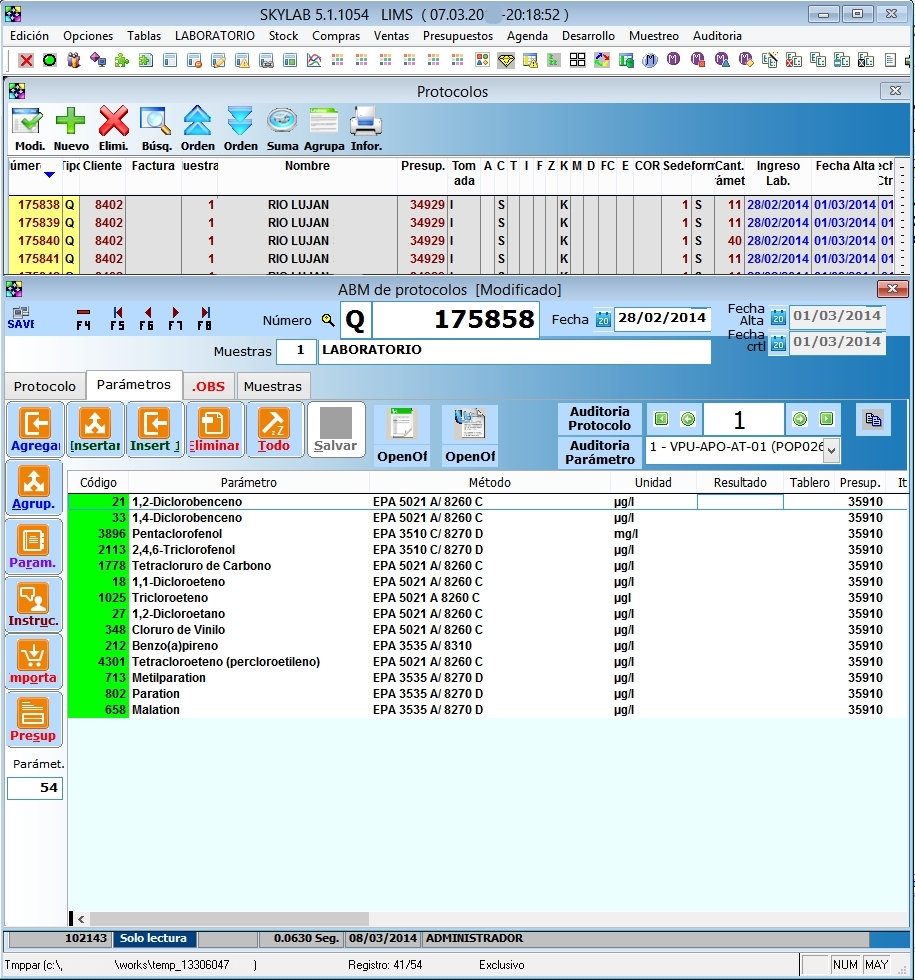Open the Fecha calendar picker
Viewport: 915px width, 980px height.
(603, 320)
